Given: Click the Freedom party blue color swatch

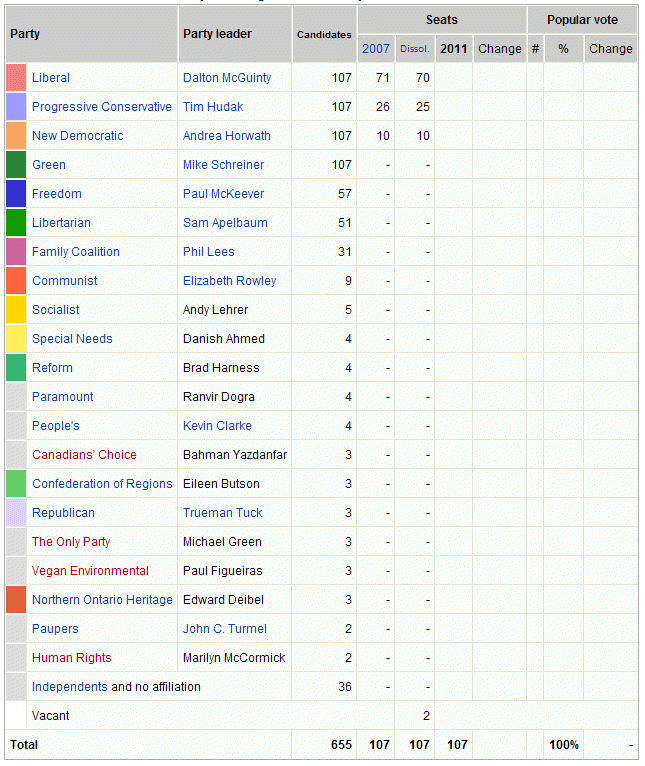Looking at the screenshot, I should click(x=16, y=194).
